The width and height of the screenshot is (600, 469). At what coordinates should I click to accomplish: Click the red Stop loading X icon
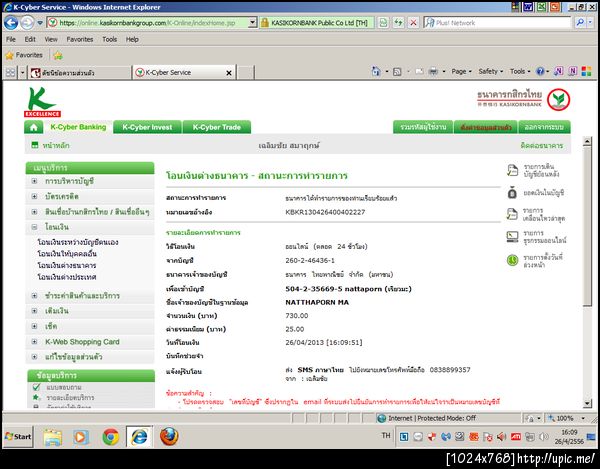coord(413,23)
